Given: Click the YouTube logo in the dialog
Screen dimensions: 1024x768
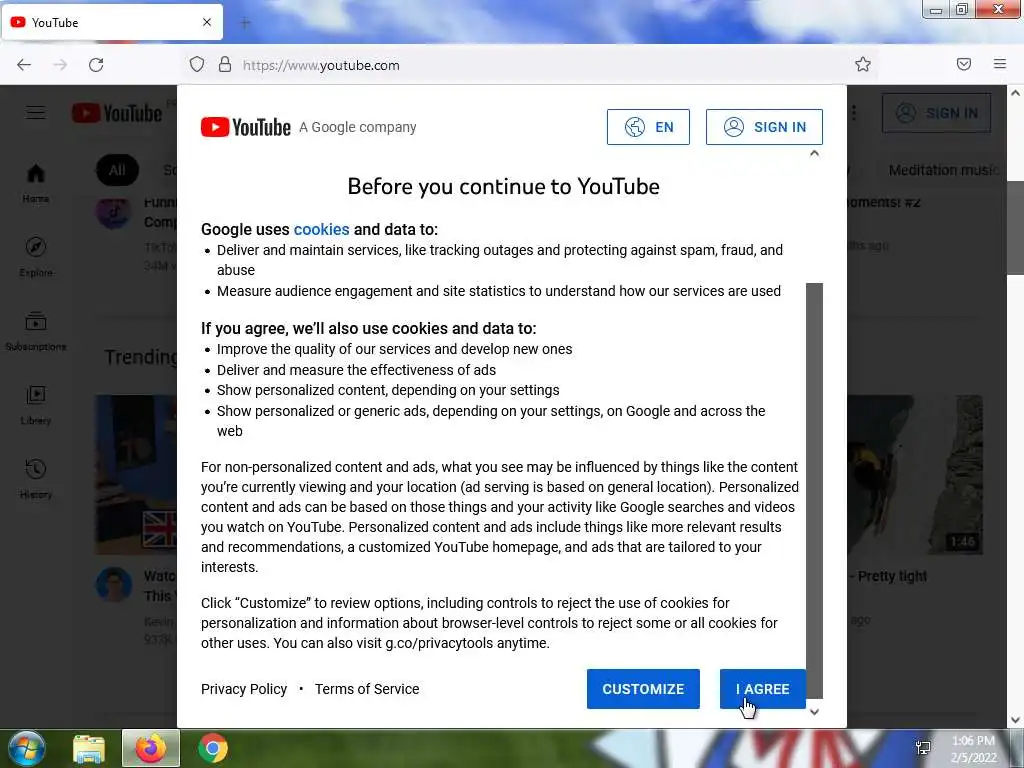Looking at the screenshot, I should pos(246,127).
